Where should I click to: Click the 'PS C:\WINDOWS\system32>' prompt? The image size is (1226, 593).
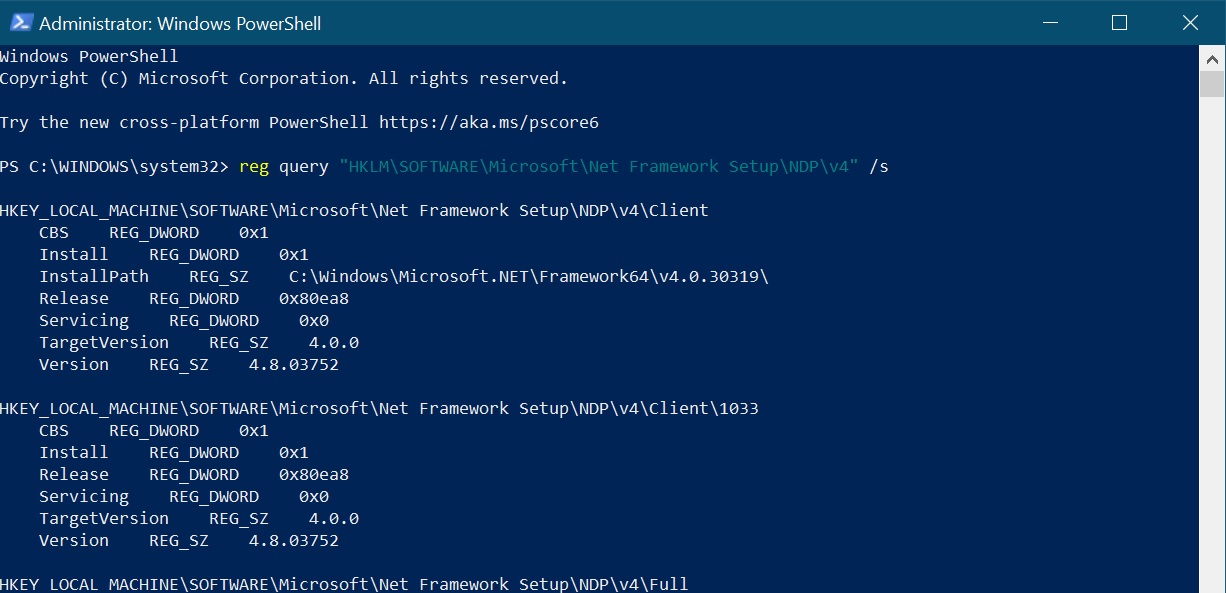pyautogui.click(x=114, y=166)
